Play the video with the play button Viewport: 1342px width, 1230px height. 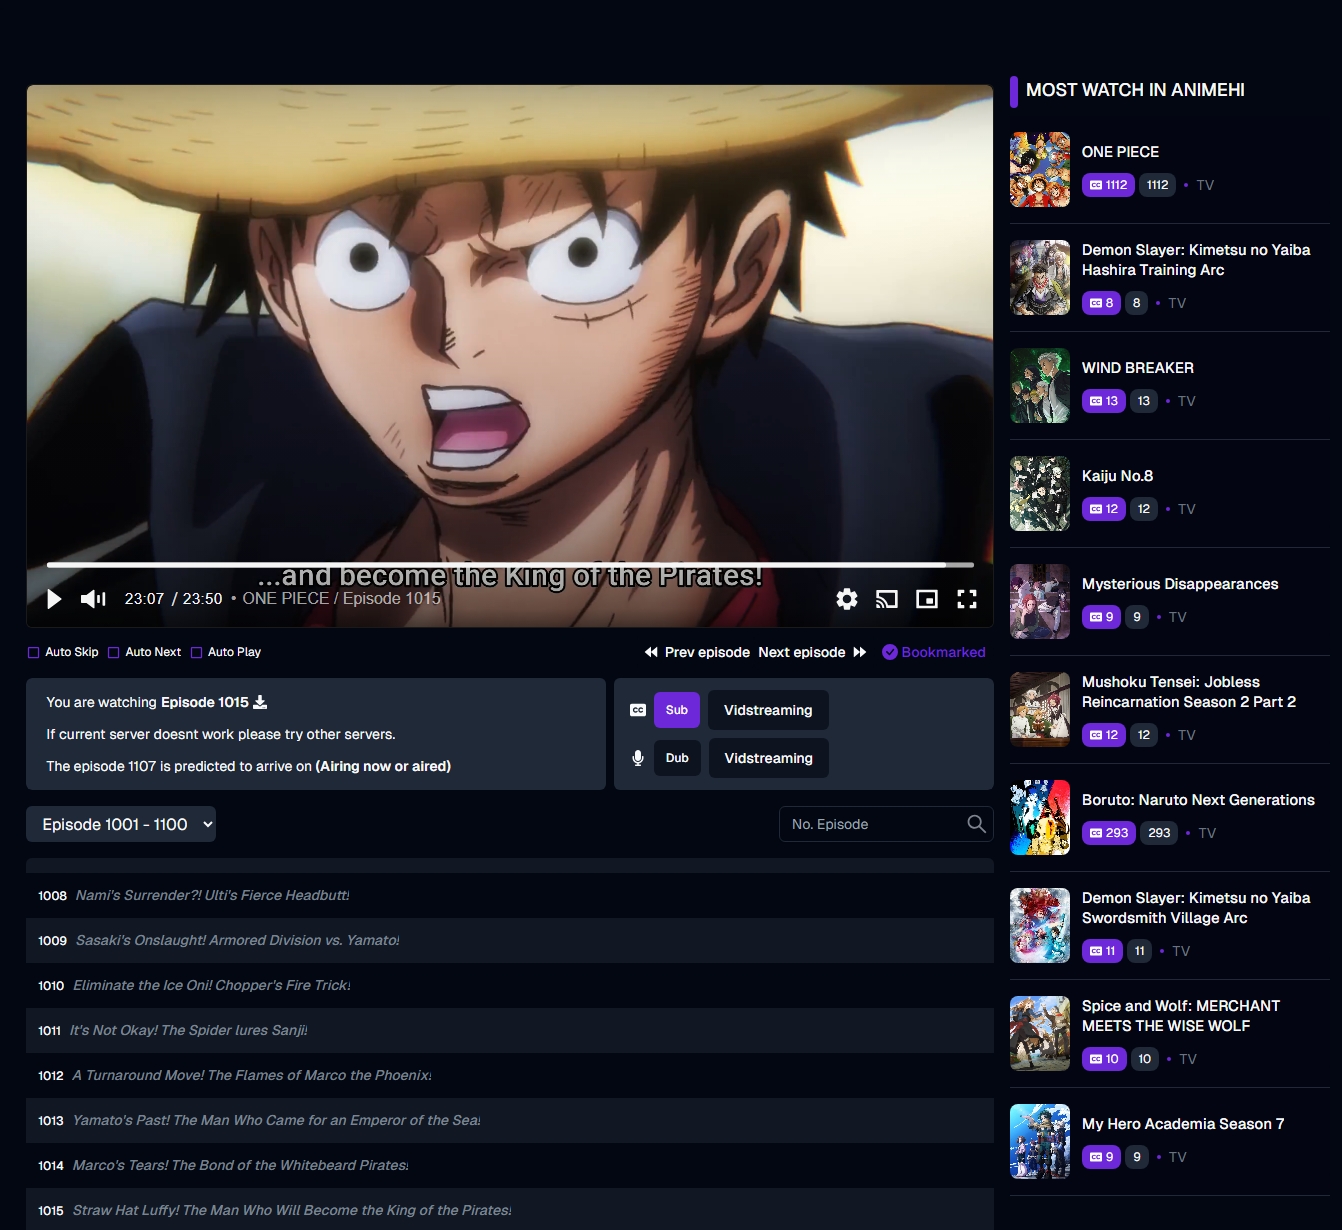54,599
